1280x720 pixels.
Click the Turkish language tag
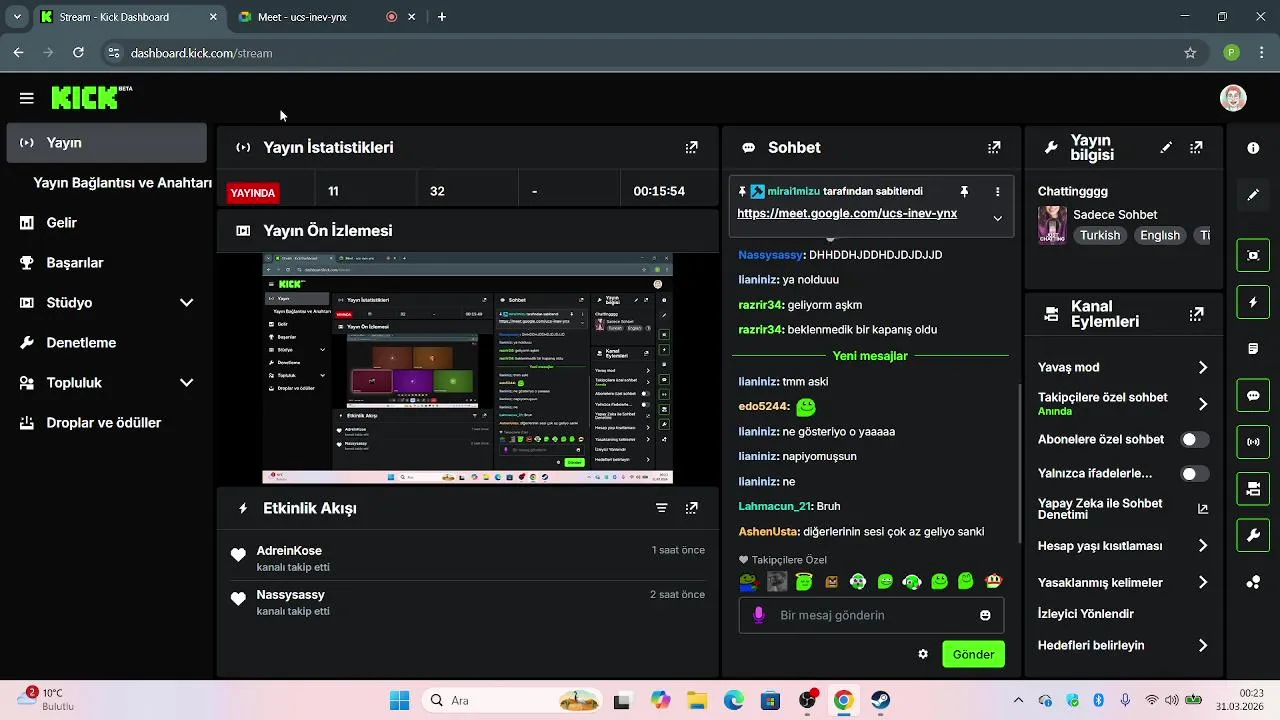pos(1100,235)
